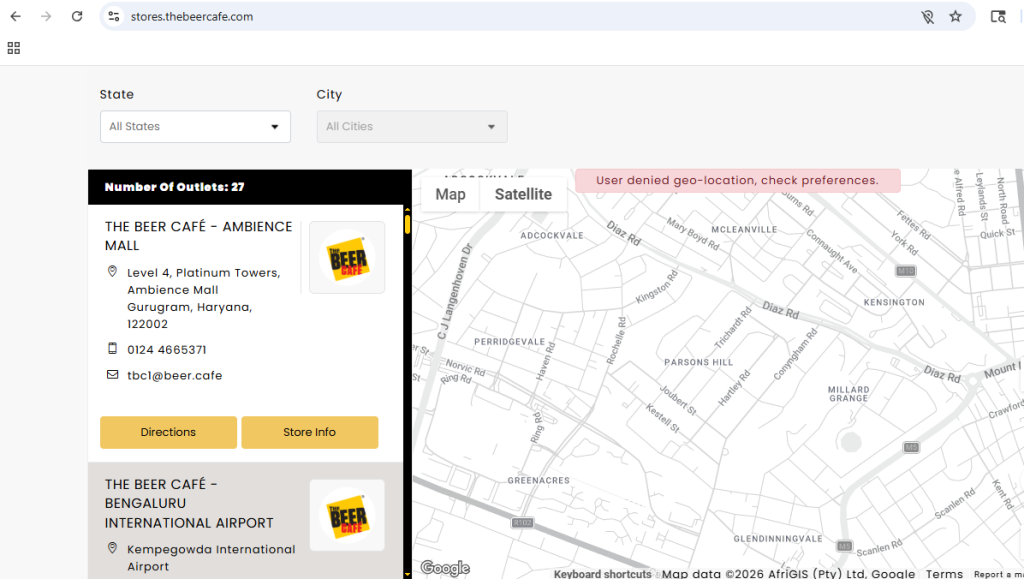
Task: Click the ADCOCKVALE map label
Action: coord(552,236)
